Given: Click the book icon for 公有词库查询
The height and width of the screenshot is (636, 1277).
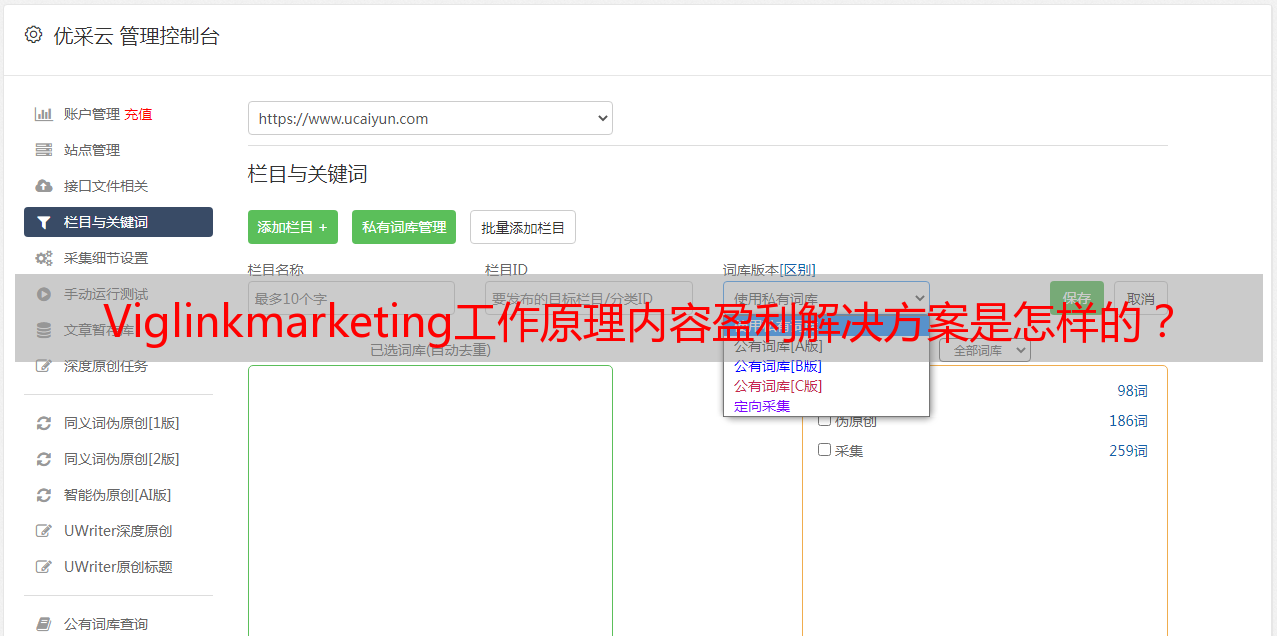Looking at the screenshot, I should click(43, 624).
